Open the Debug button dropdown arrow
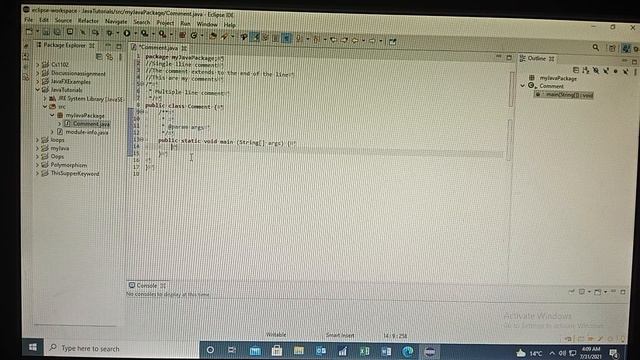 click(x=118, y=33)
